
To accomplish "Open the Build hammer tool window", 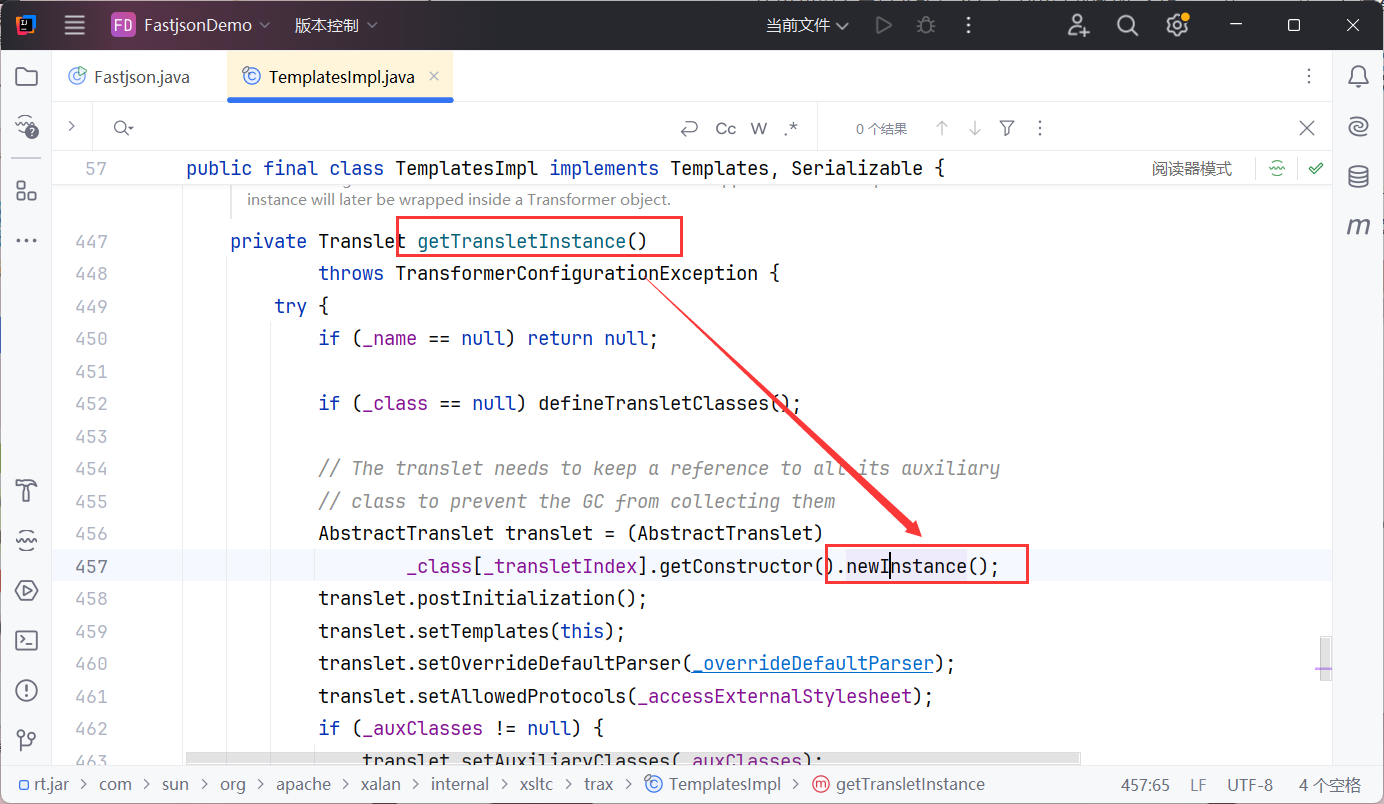I will (27, 491).
